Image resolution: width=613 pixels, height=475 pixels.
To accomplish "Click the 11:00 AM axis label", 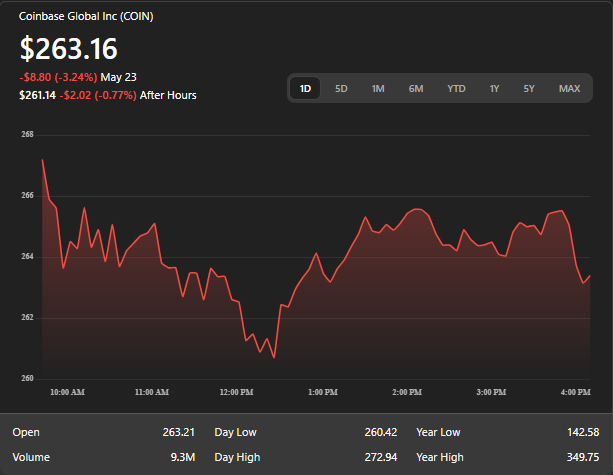I will (x=152, y=392).
